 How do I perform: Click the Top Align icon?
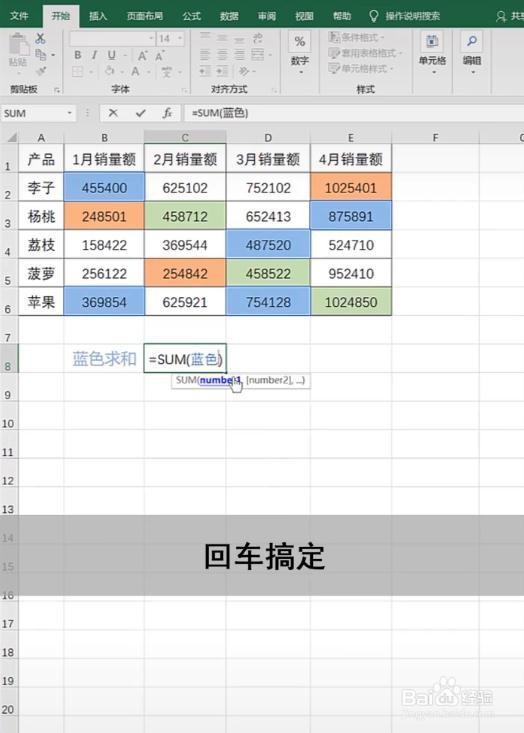pos(205,37)
